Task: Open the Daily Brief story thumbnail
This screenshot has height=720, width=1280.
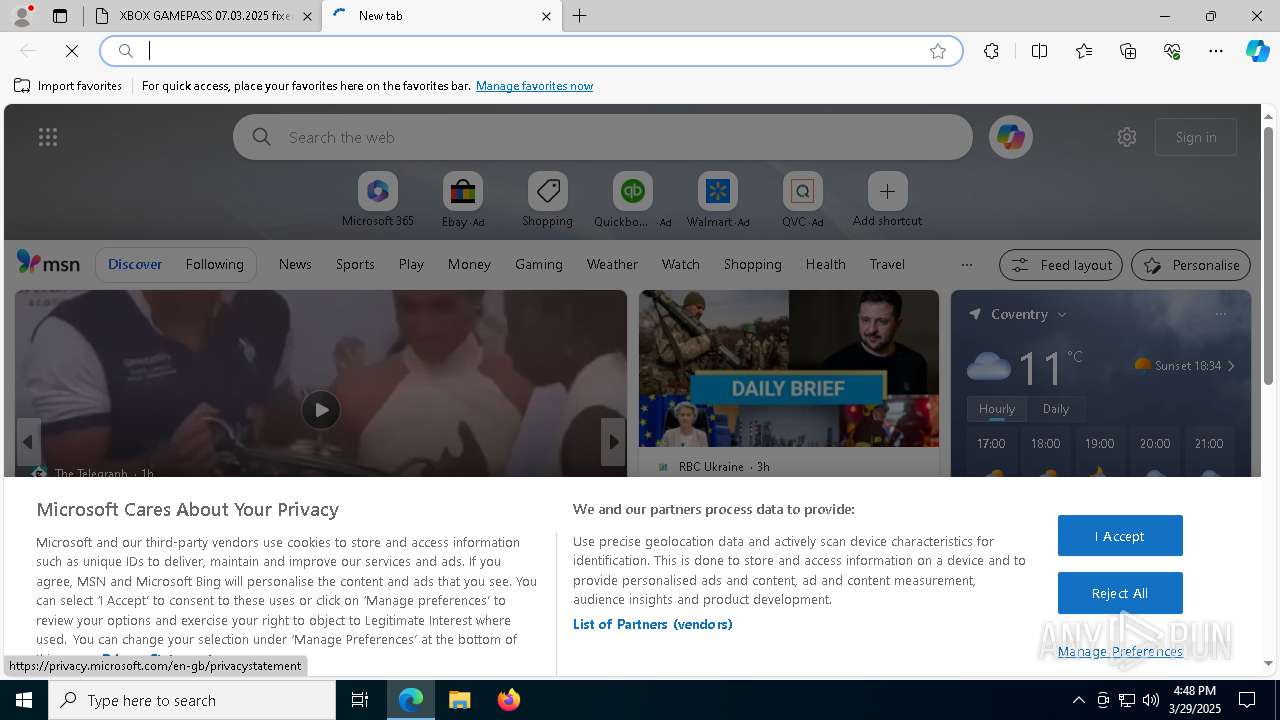Action: tap(789, 368)
